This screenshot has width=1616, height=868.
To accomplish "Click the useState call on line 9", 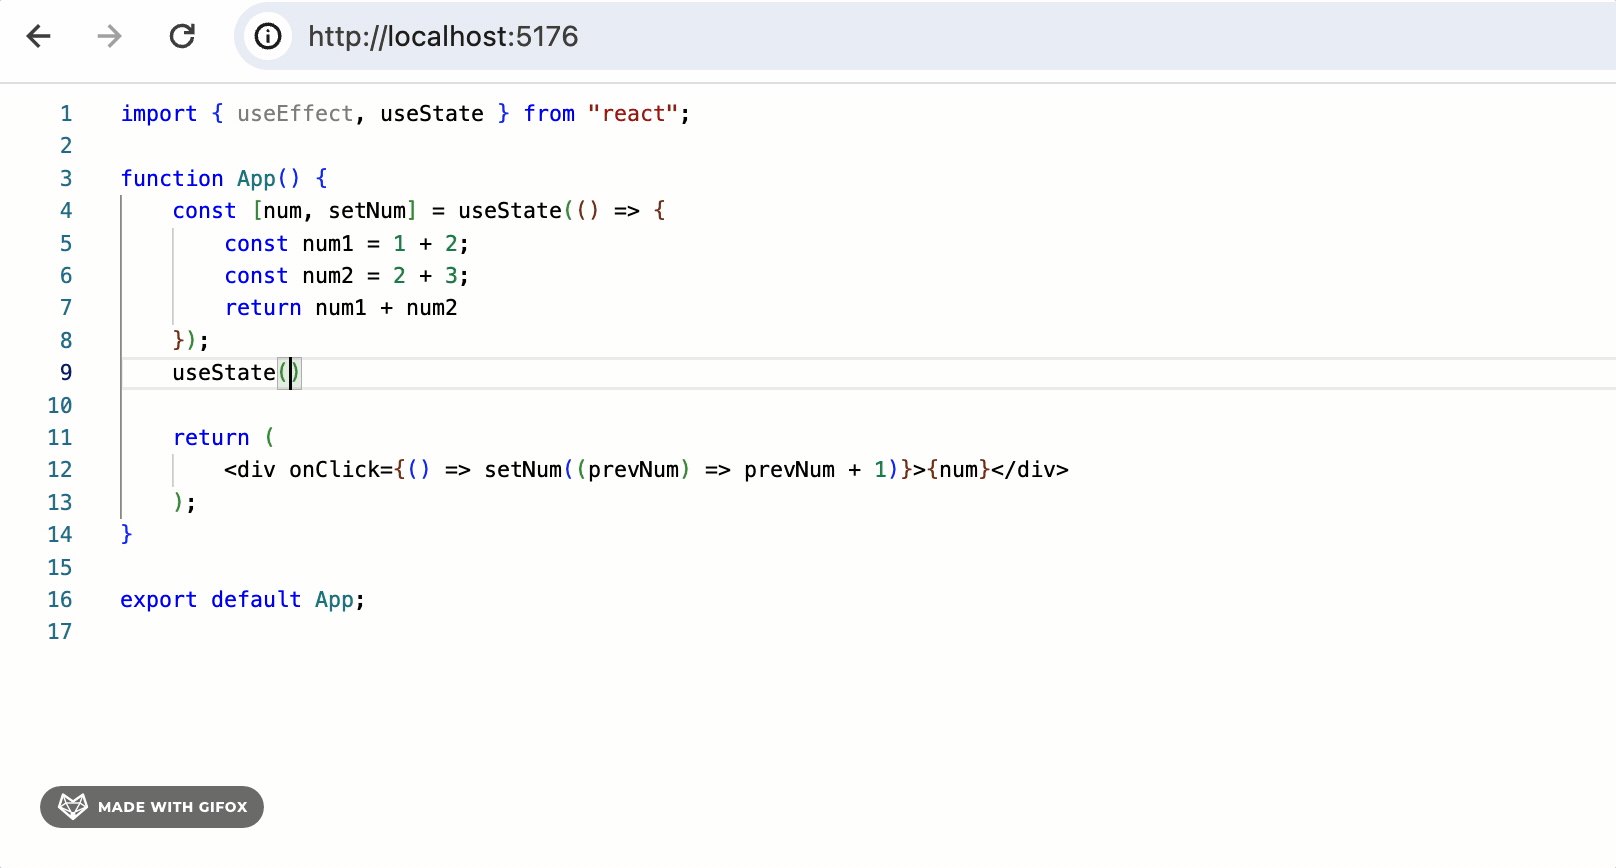I will (x=224, y=373).
